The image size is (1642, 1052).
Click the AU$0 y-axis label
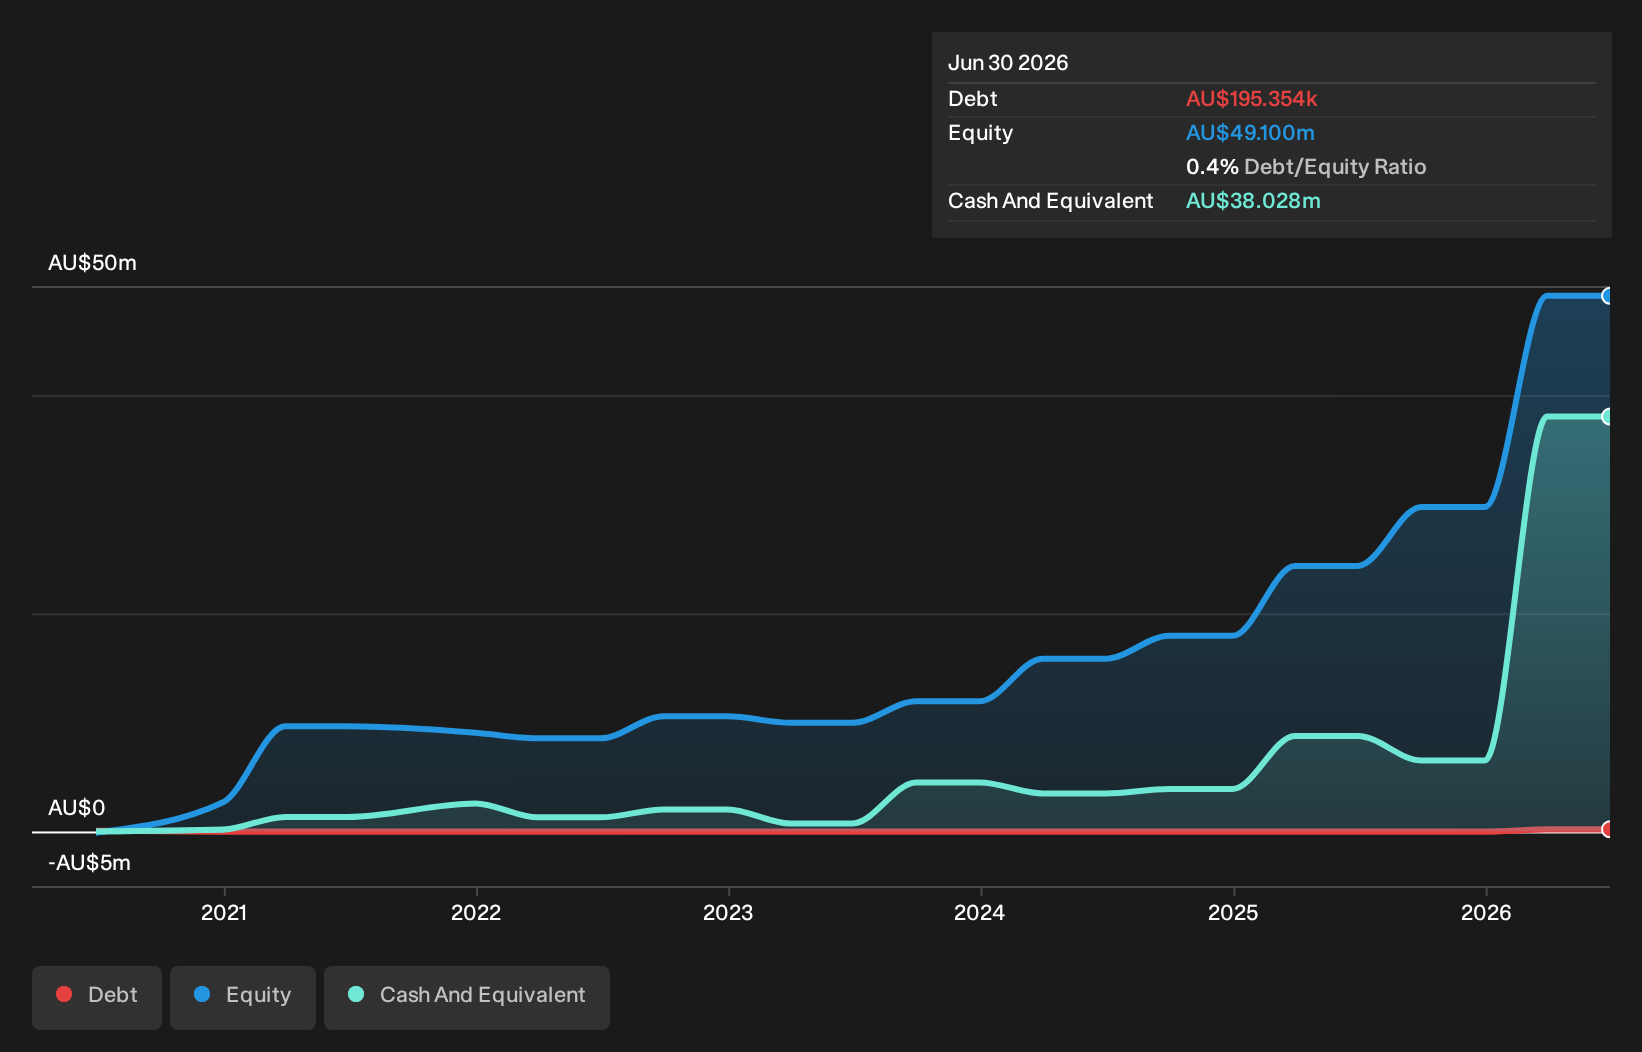tap(76, 808)
